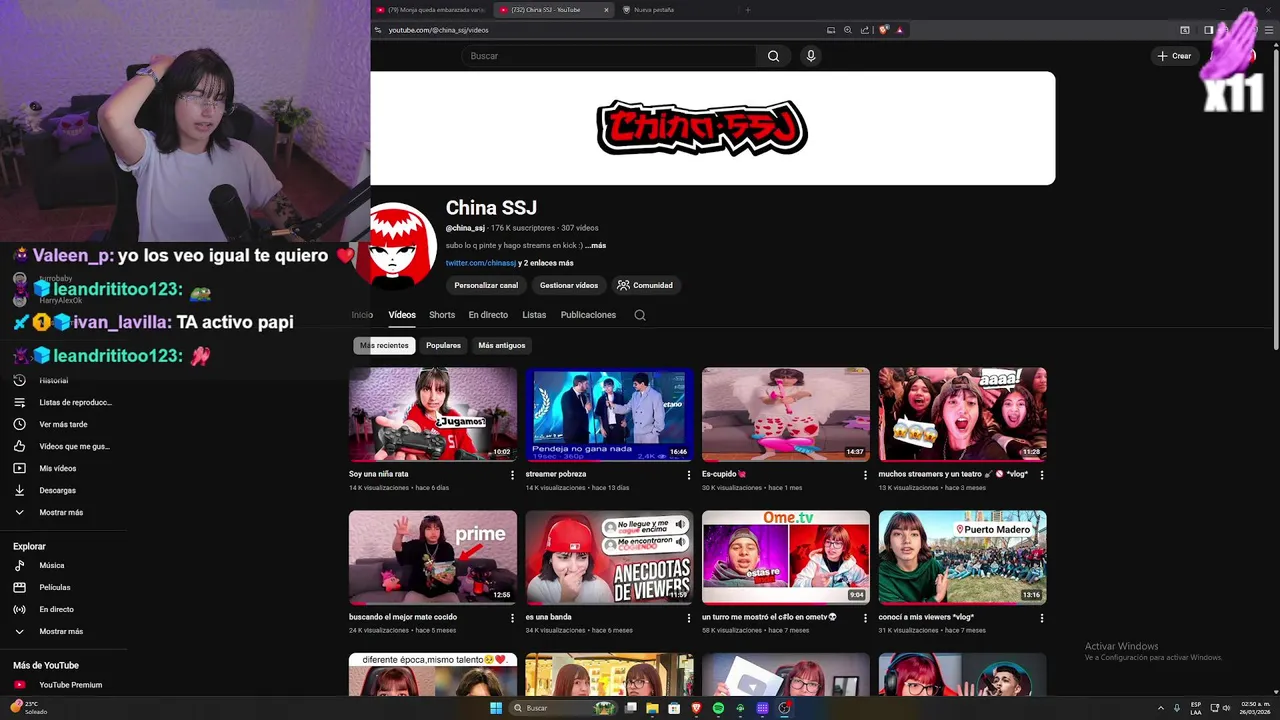The image size is (1280, 720).
Task: Open 'Ver más tarde' sidebar item
Action: click(x=62, y=424)
